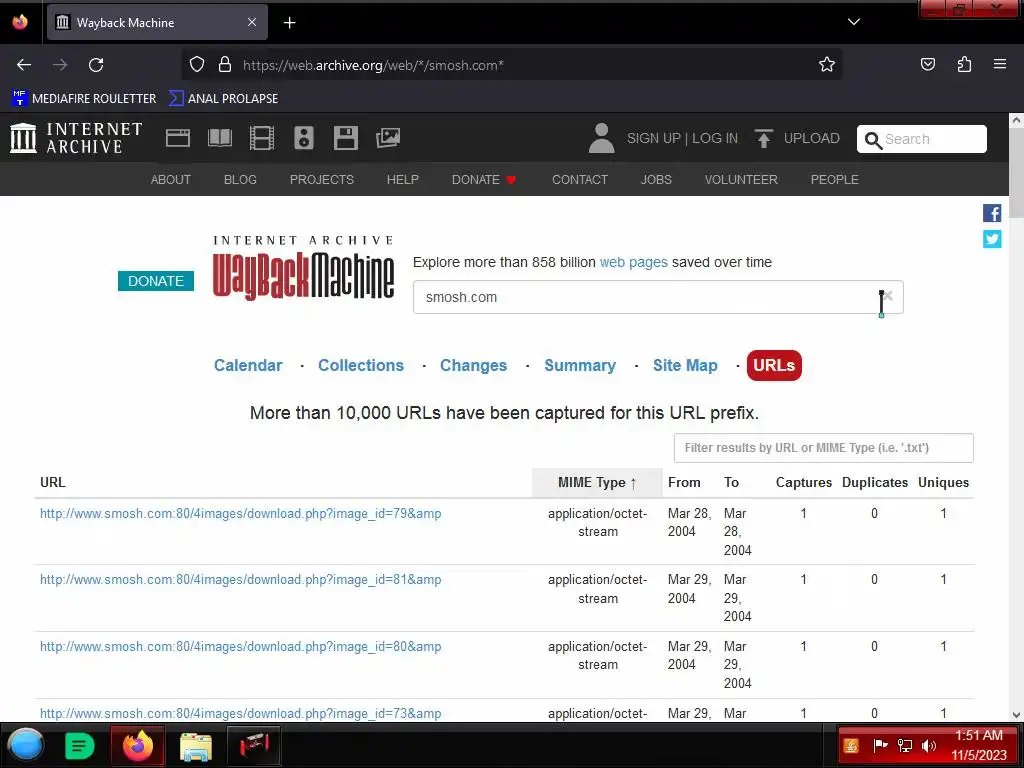Open a new browser tab
The height and width of the screenshot is (768, 1024).
(x=289, y=23)
